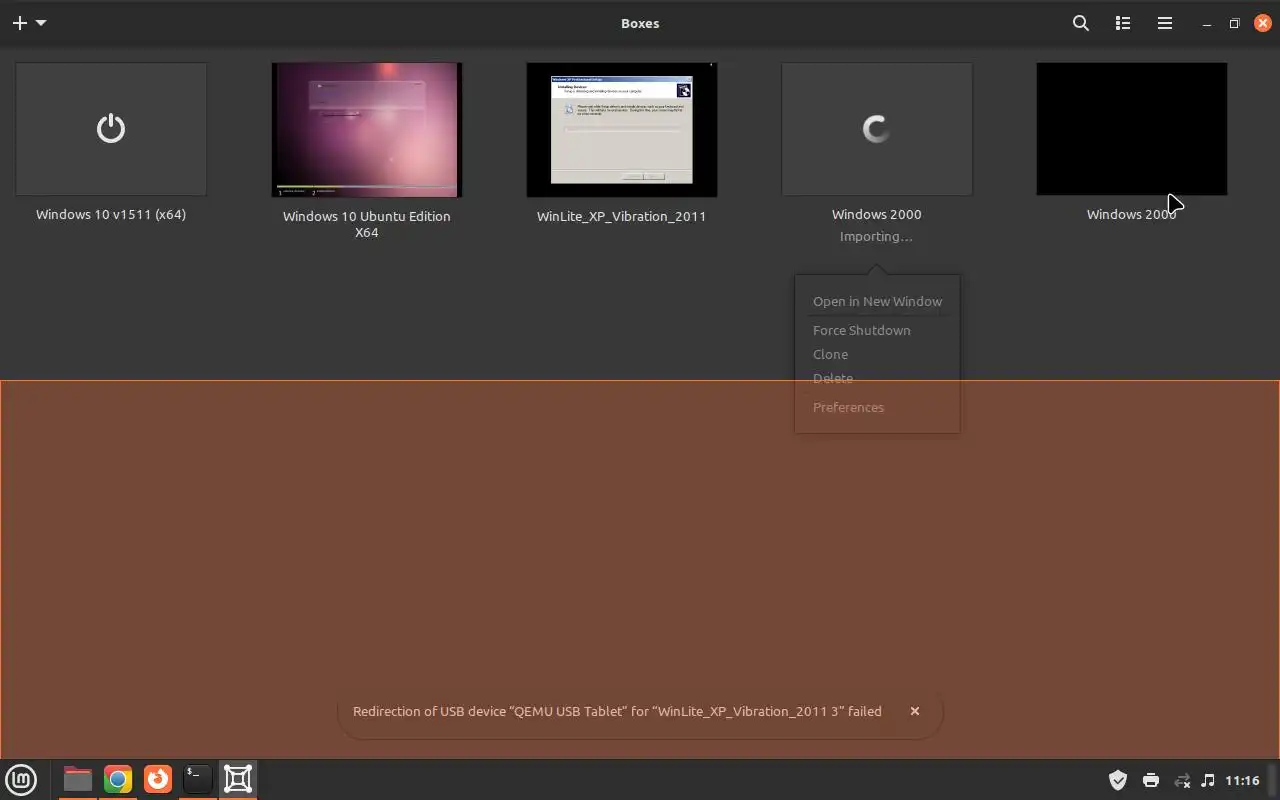Screen dimensions: 1280x800
Task: Select Delete in the context menu
Action: pyautogui.click(x=833, y=378)
